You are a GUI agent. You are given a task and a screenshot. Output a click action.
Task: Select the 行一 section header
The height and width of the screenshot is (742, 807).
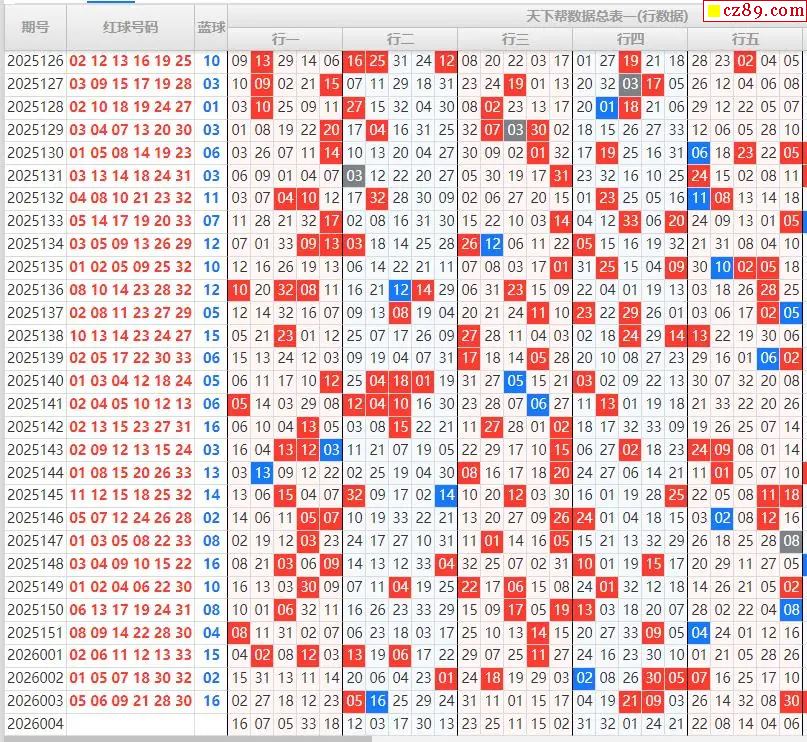pos(285,39)
